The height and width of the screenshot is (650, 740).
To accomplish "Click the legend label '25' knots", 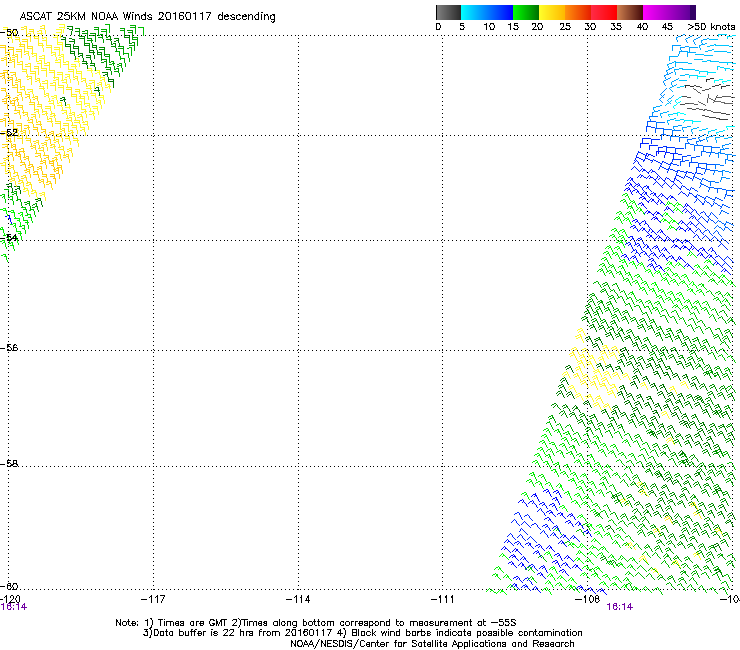I will tap(565, 27).
